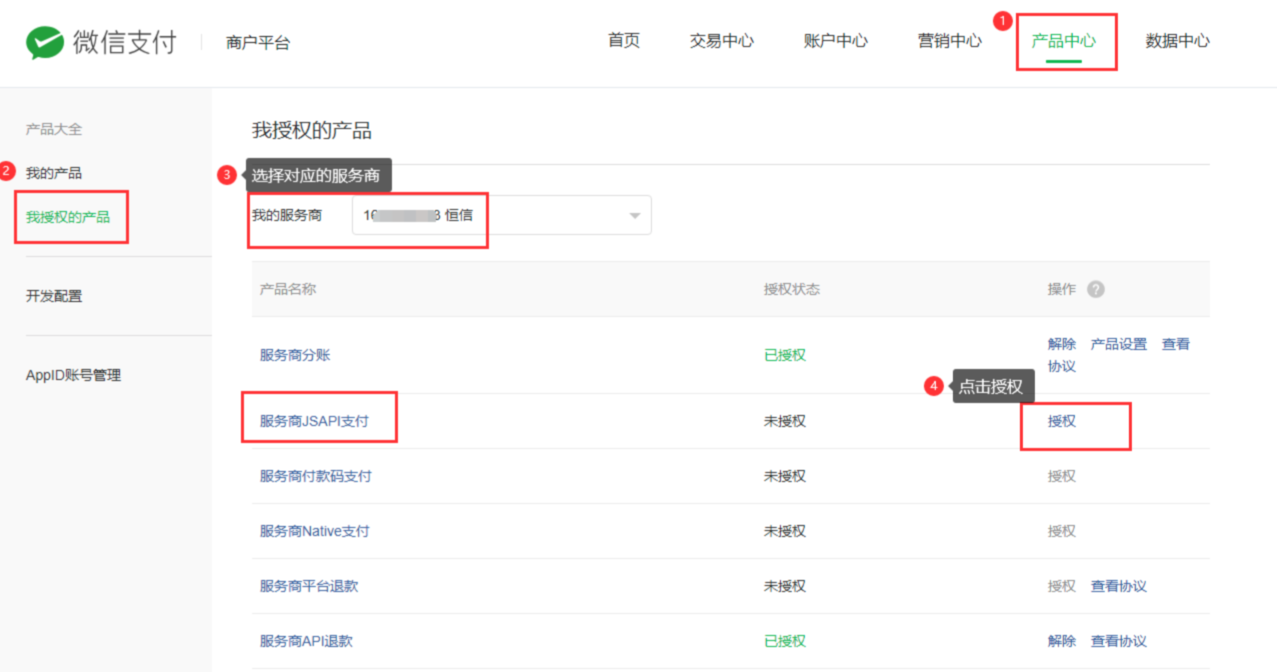Switch to the 营销中心 tab
This screenshot has width=1277, height=672.
tap(950, 41)
